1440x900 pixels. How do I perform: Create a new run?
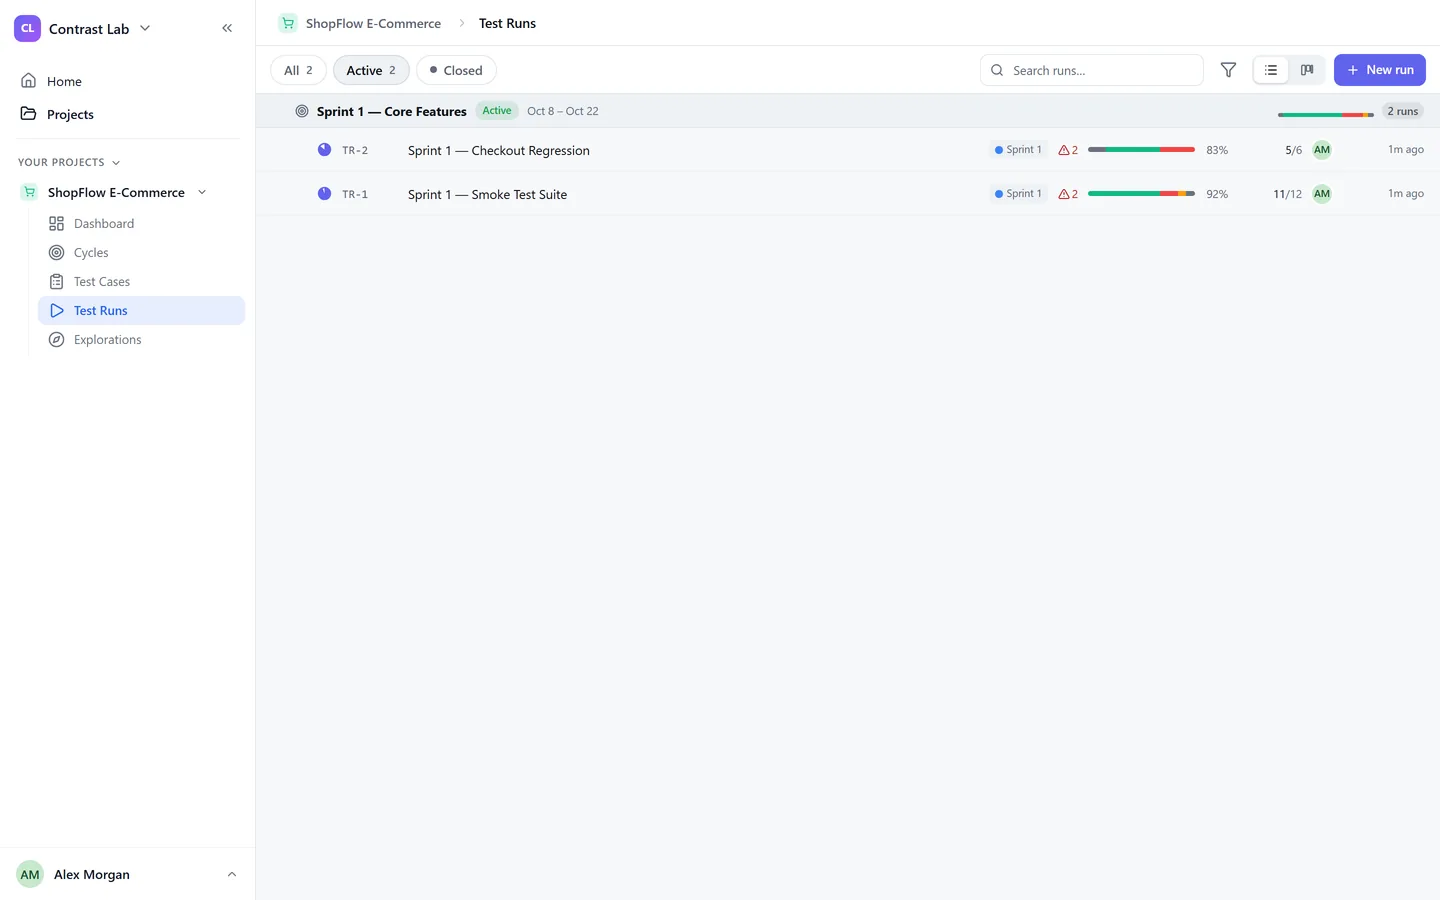[1379, 70]
